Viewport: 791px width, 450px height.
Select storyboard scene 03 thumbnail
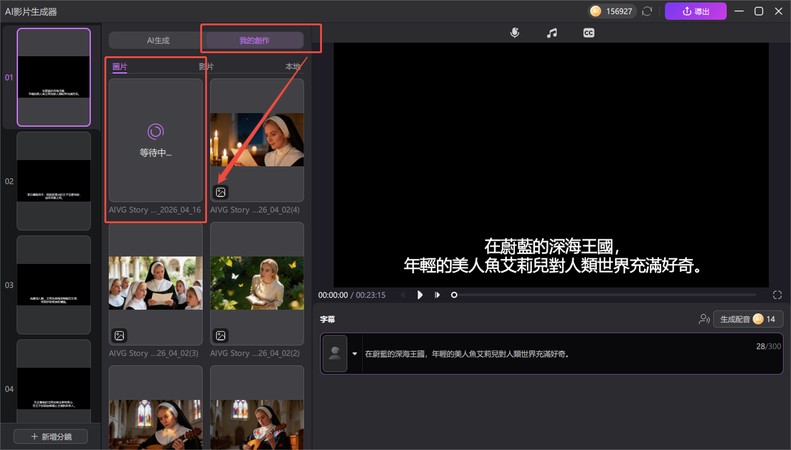tap(53, 285)
